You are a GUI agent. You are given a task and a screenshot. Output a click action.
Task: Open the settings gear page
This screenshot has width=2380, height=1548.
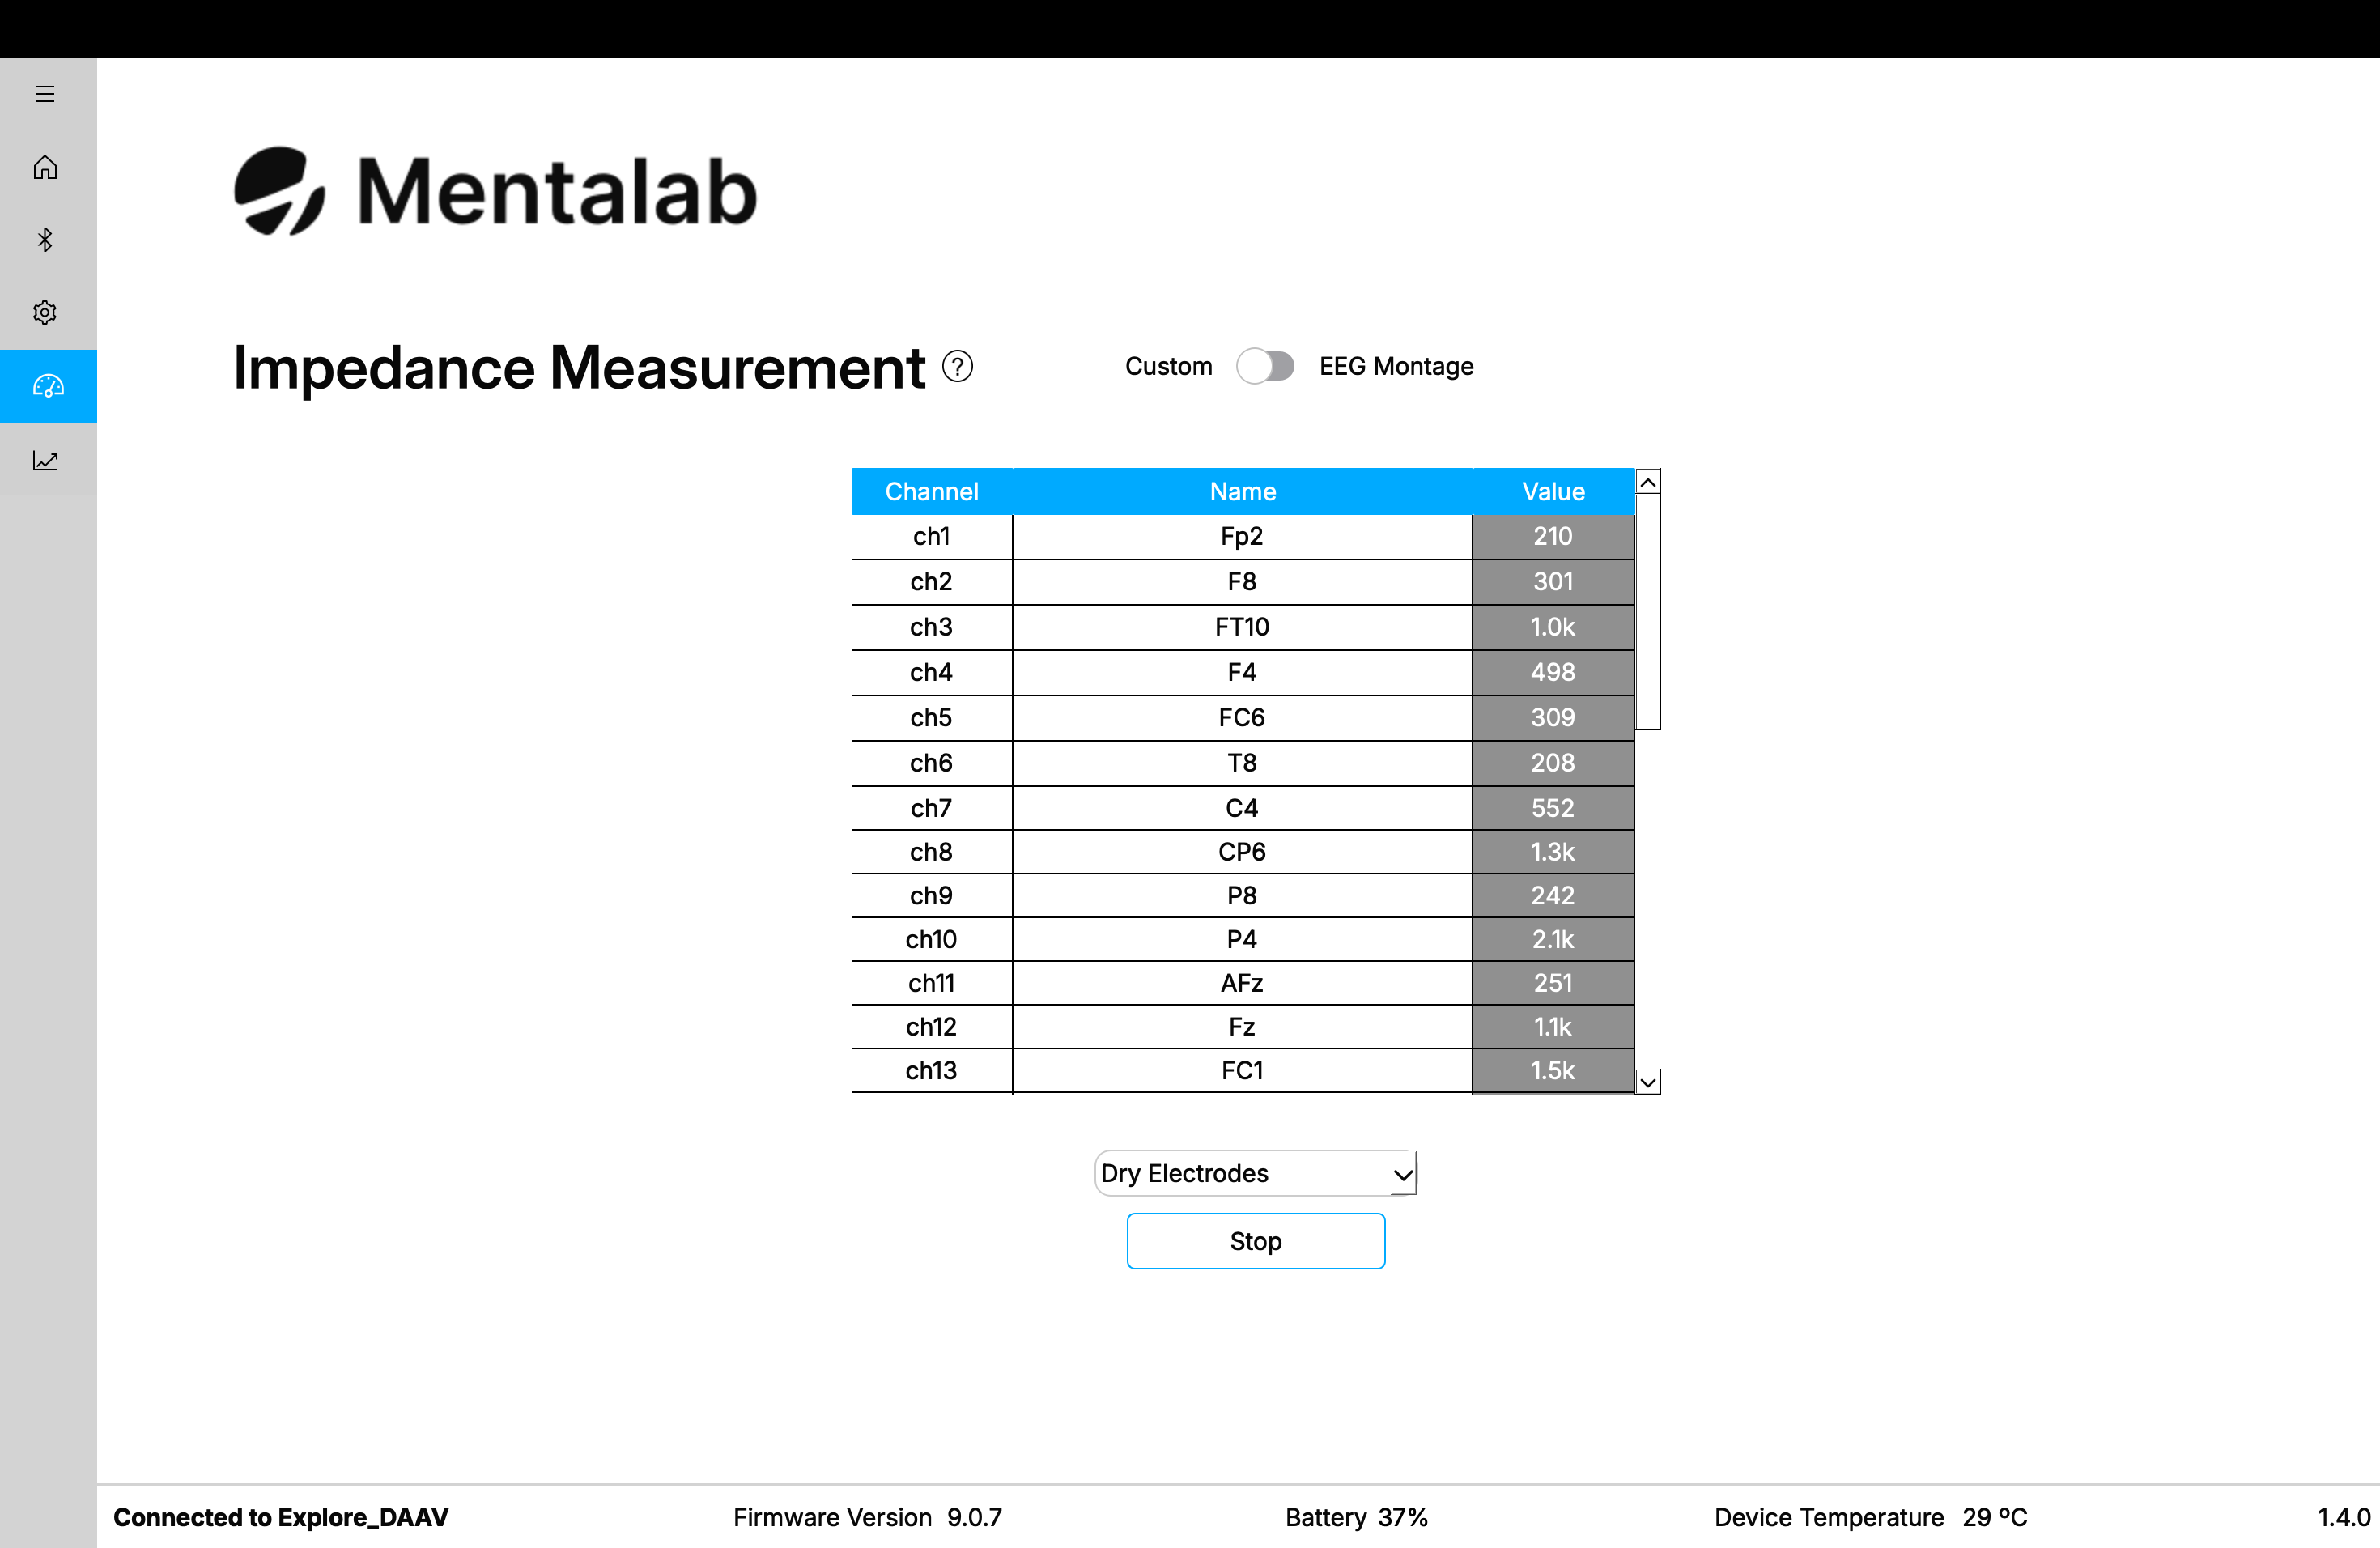[45, 313]
